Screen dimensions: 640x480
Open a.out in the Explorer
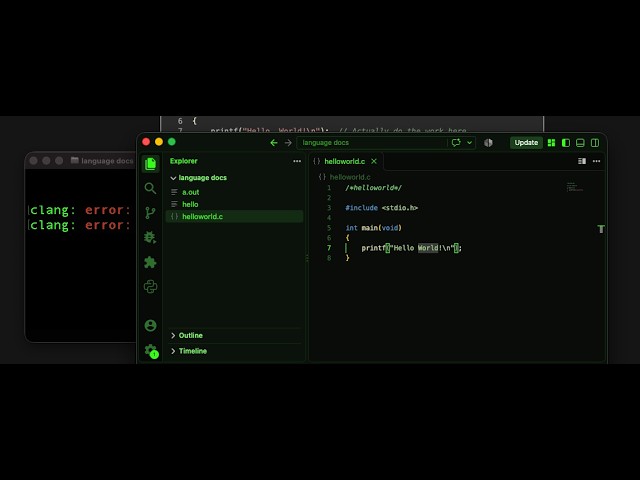click(234, 192)
